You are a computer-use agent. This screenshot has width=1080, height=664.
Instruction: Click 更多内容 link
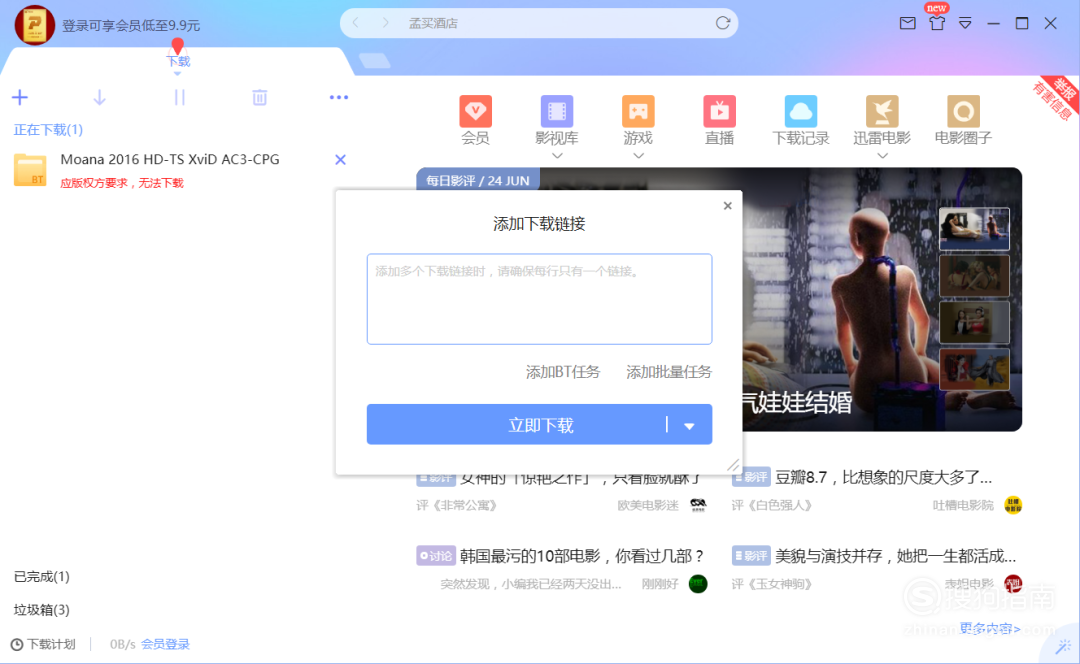point(990,628)
